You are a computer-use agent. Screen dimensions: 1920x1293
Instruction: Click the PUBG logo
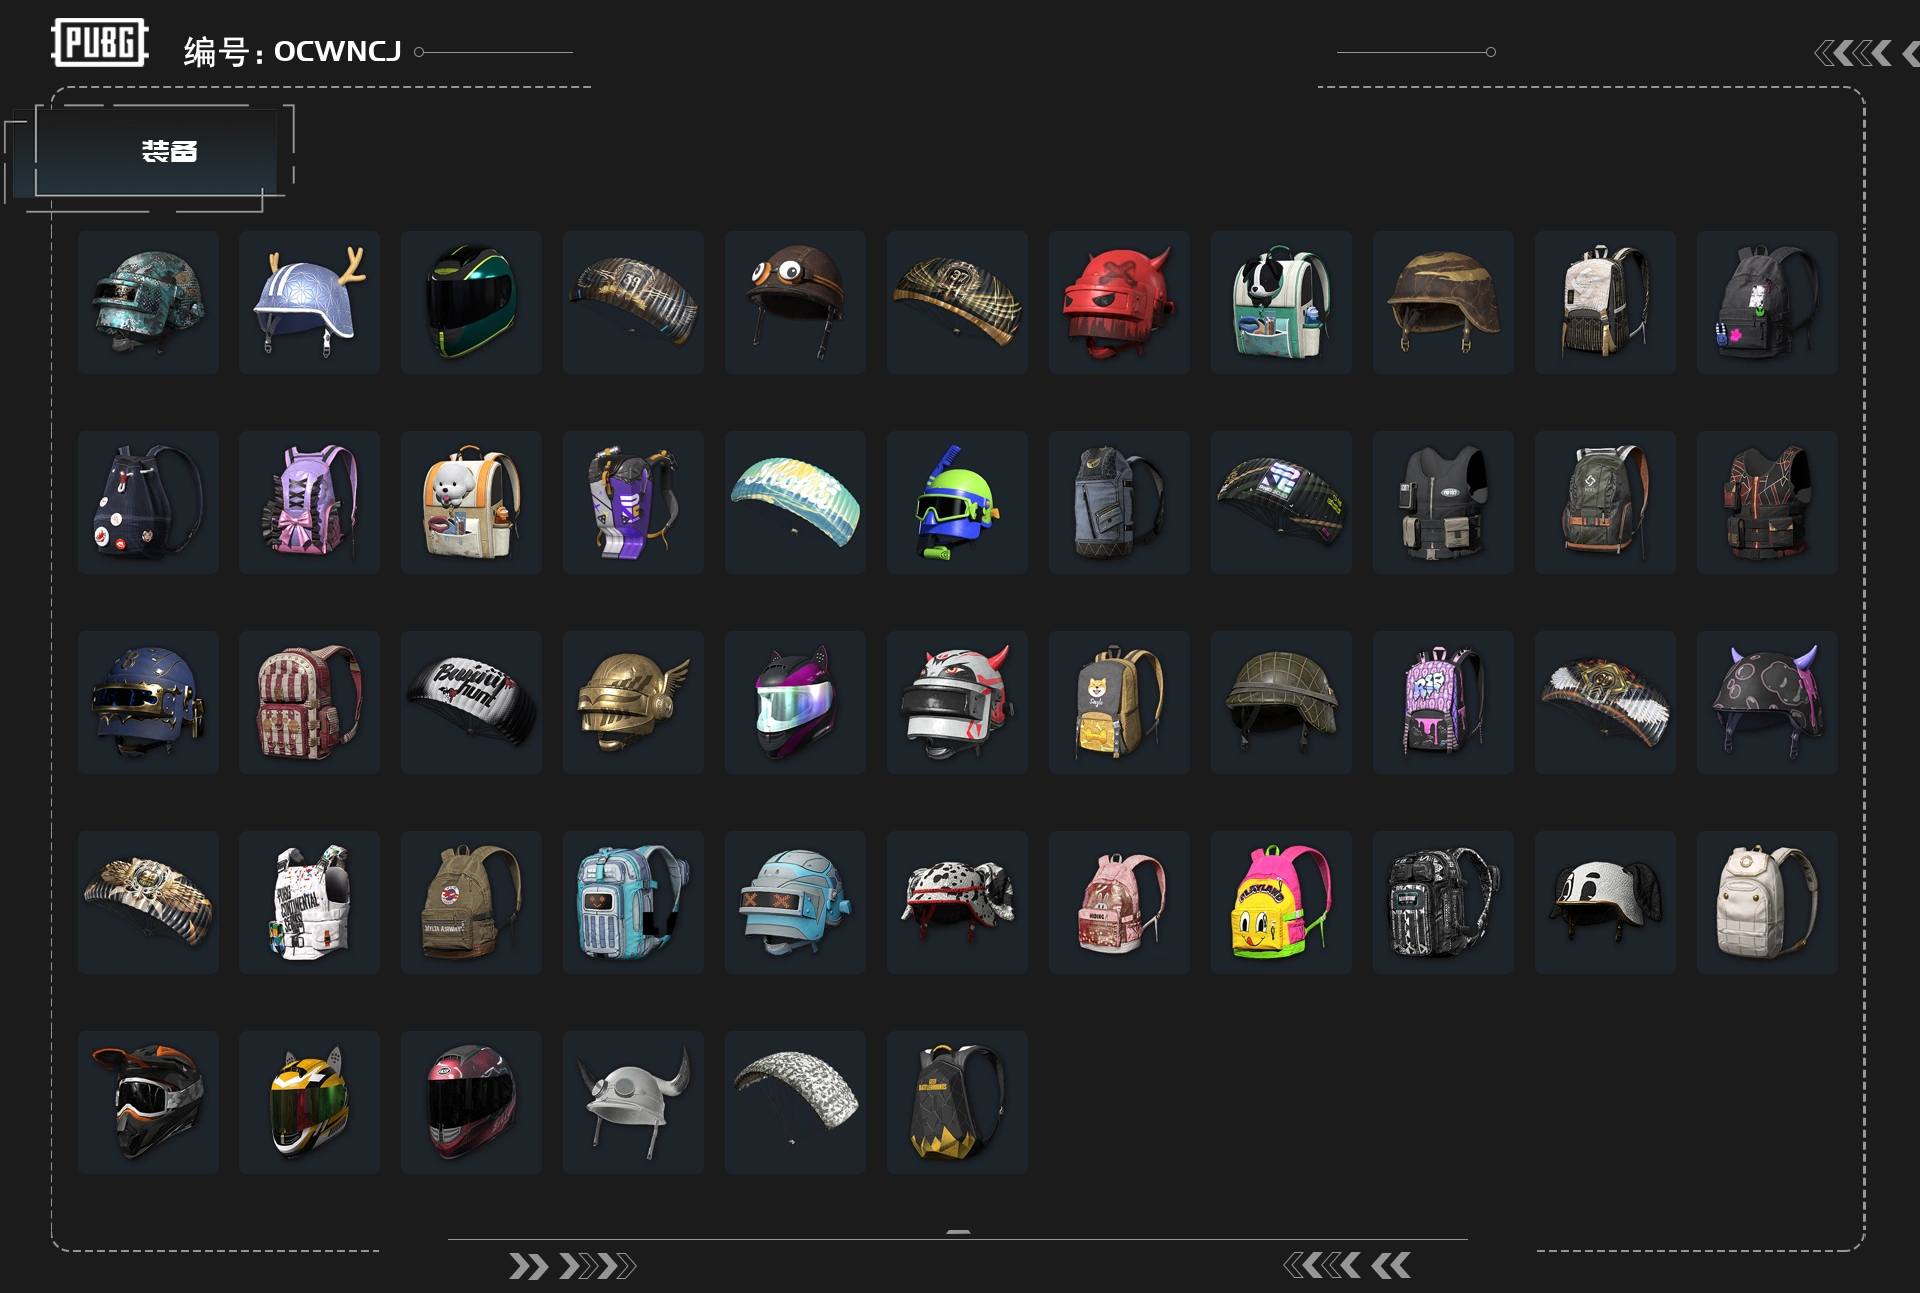[100, 43]
